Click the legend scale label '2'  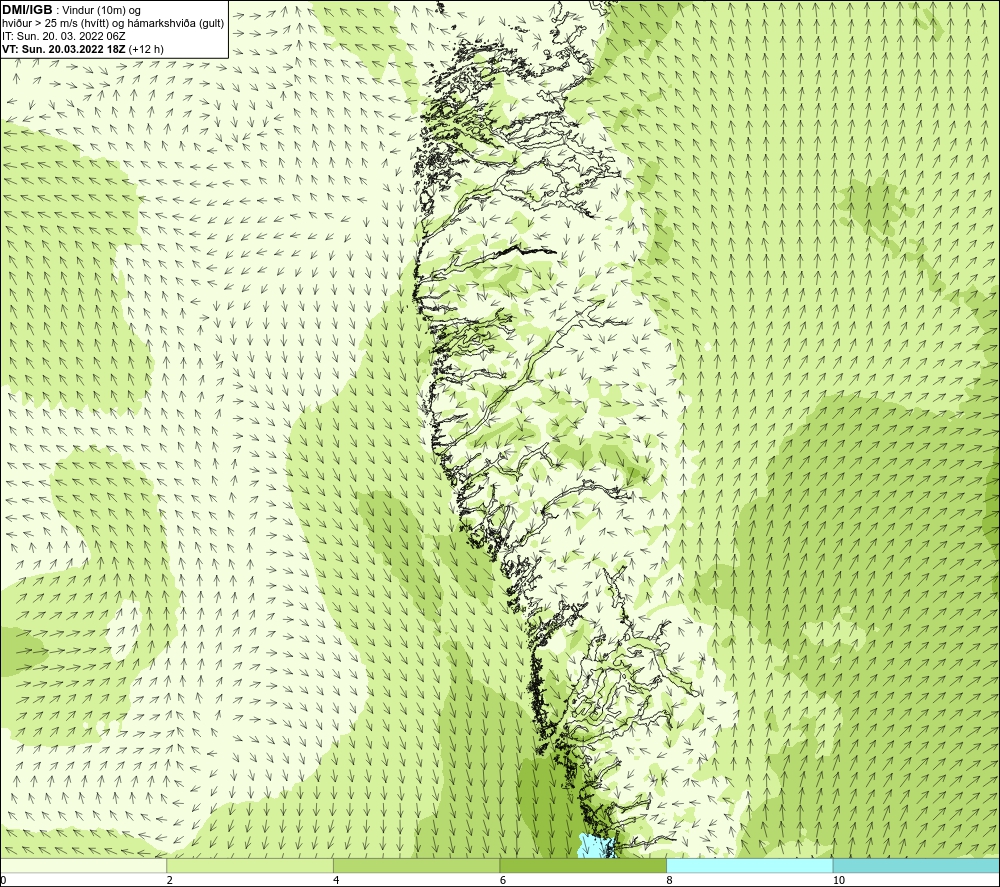170,880
